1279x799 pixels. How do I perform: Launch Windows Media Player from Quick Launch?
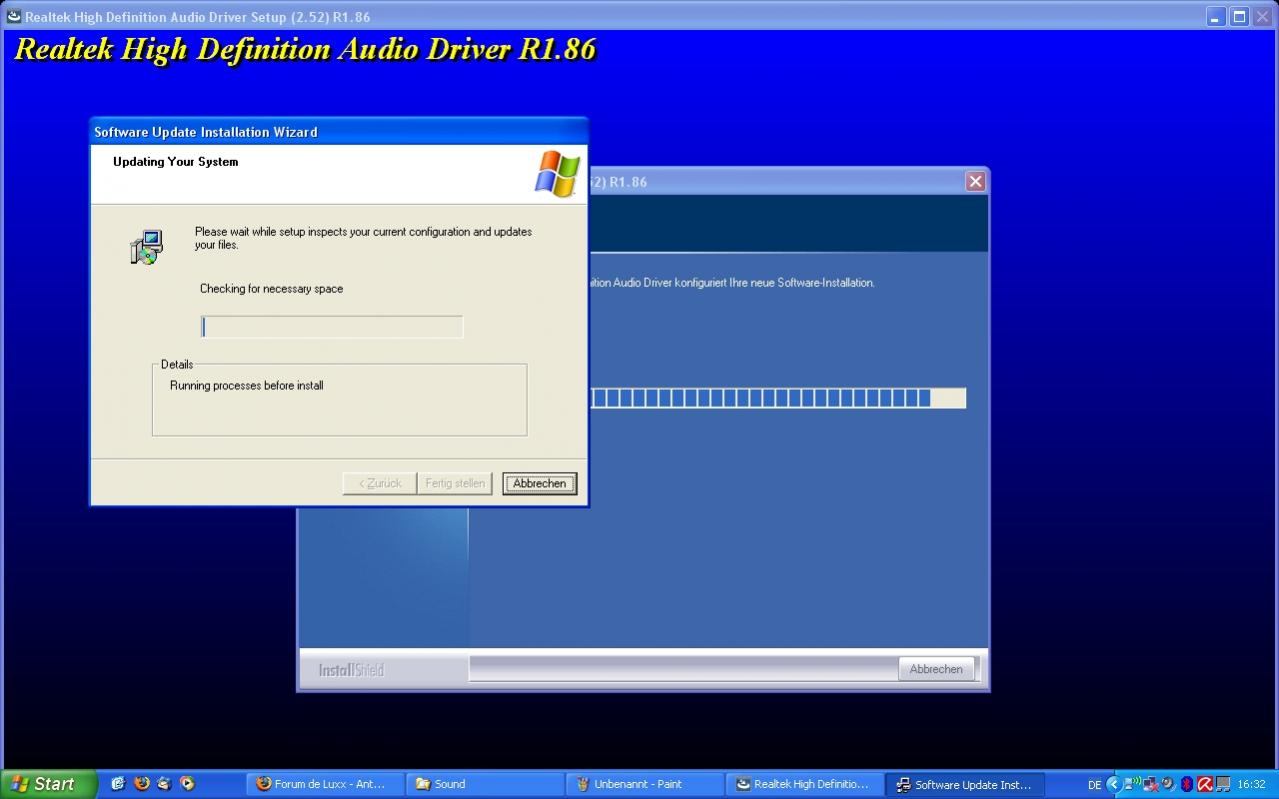click(187, 784)
